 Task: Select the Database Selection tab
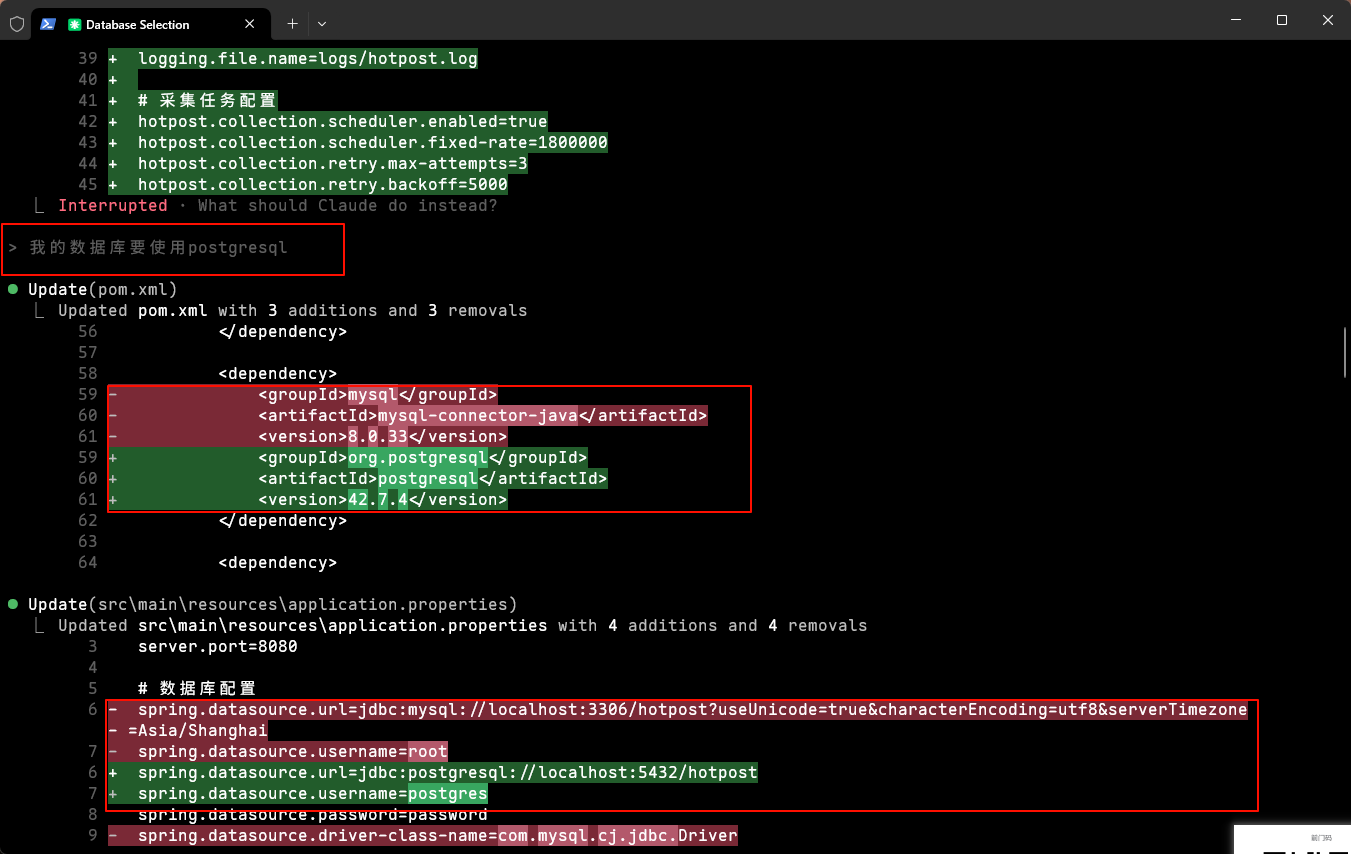click(140, 24)
